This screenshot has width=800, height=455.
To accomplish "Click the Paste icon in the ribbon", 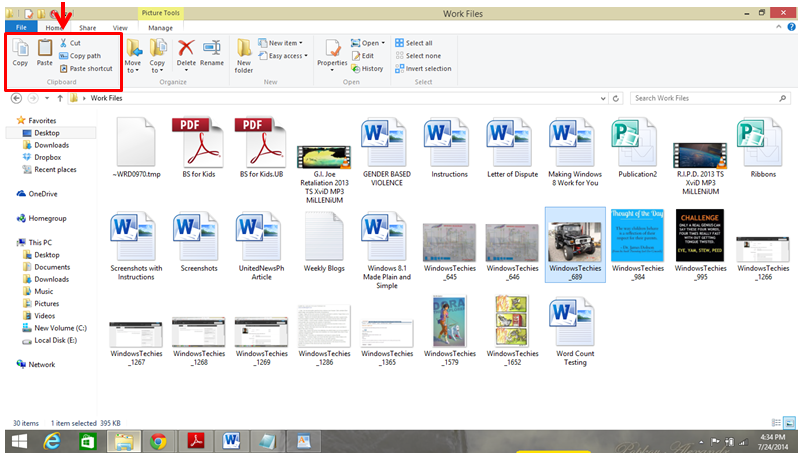I will point(45,50).
